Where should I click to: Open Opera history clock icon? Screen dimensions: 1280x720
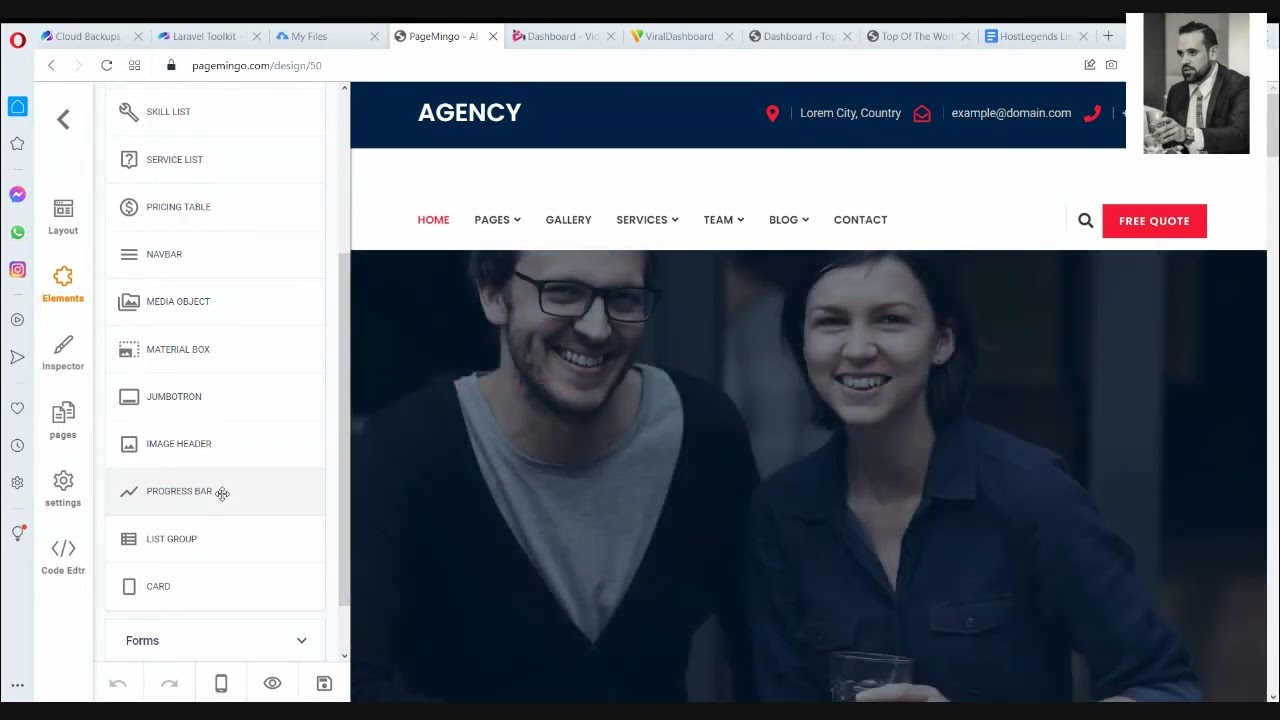17,446
